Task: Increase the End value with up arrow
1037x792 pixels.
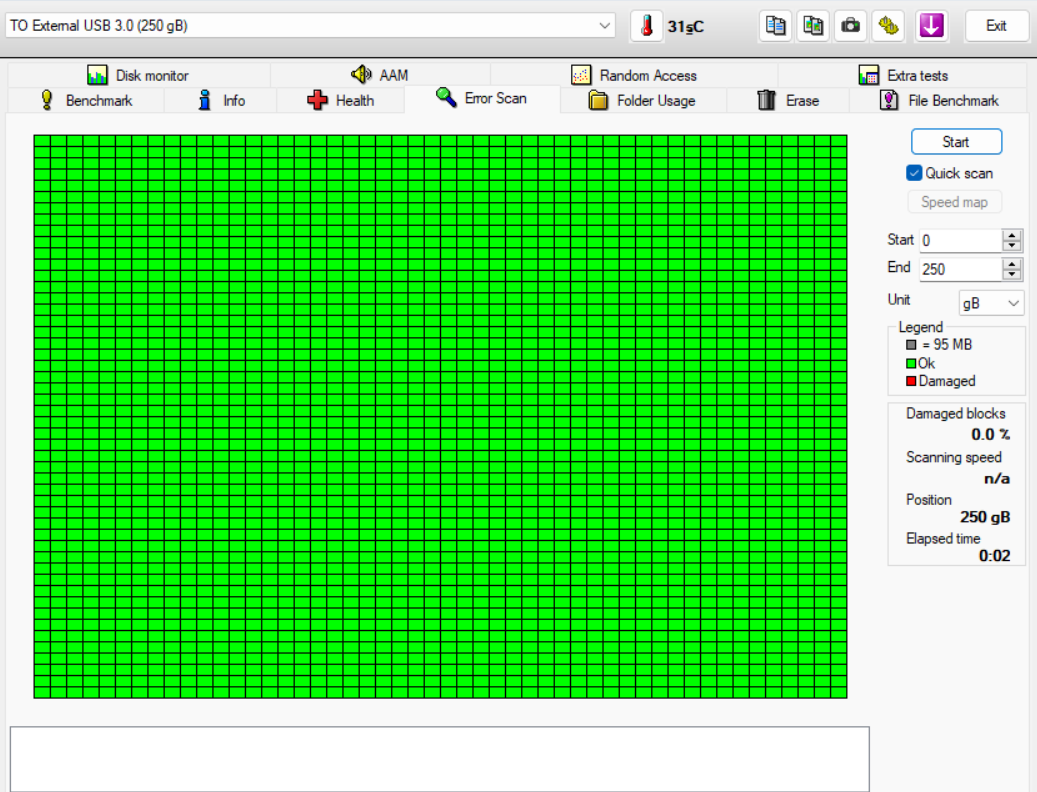Action: click(x=1012, y=263)
